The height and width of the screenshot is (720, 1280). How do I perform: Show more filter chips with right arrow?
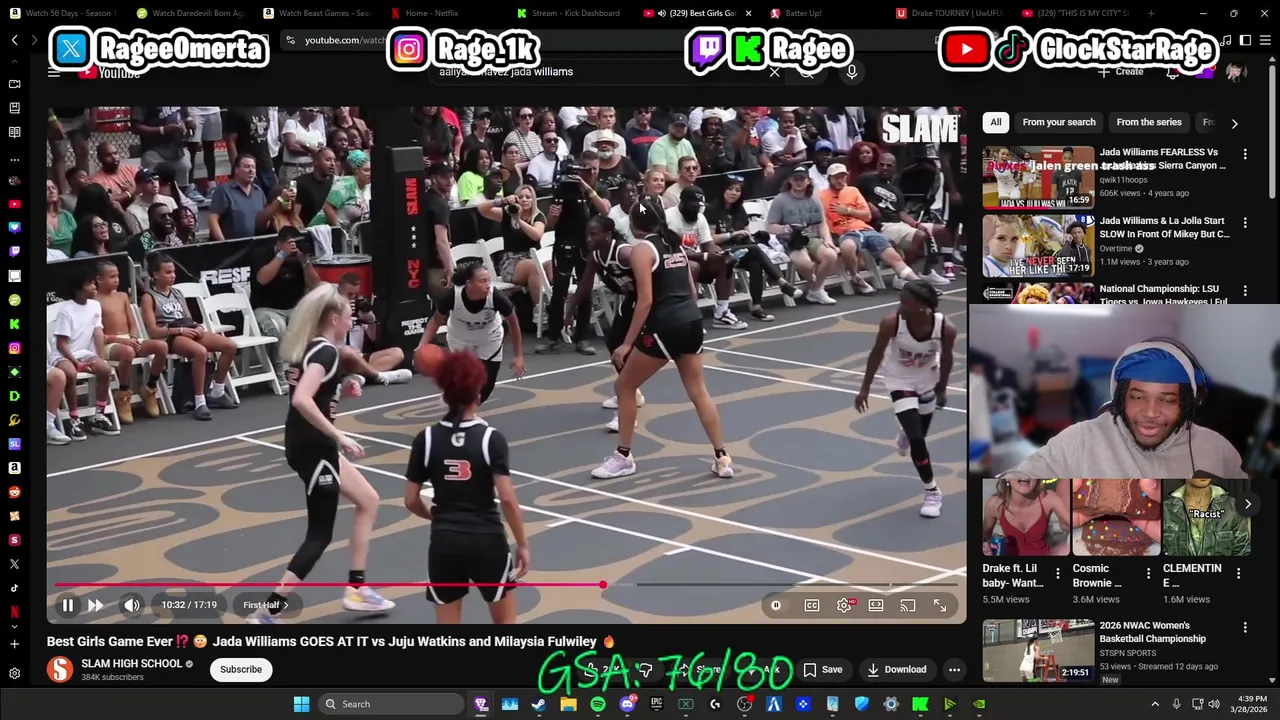[1234, 123]
